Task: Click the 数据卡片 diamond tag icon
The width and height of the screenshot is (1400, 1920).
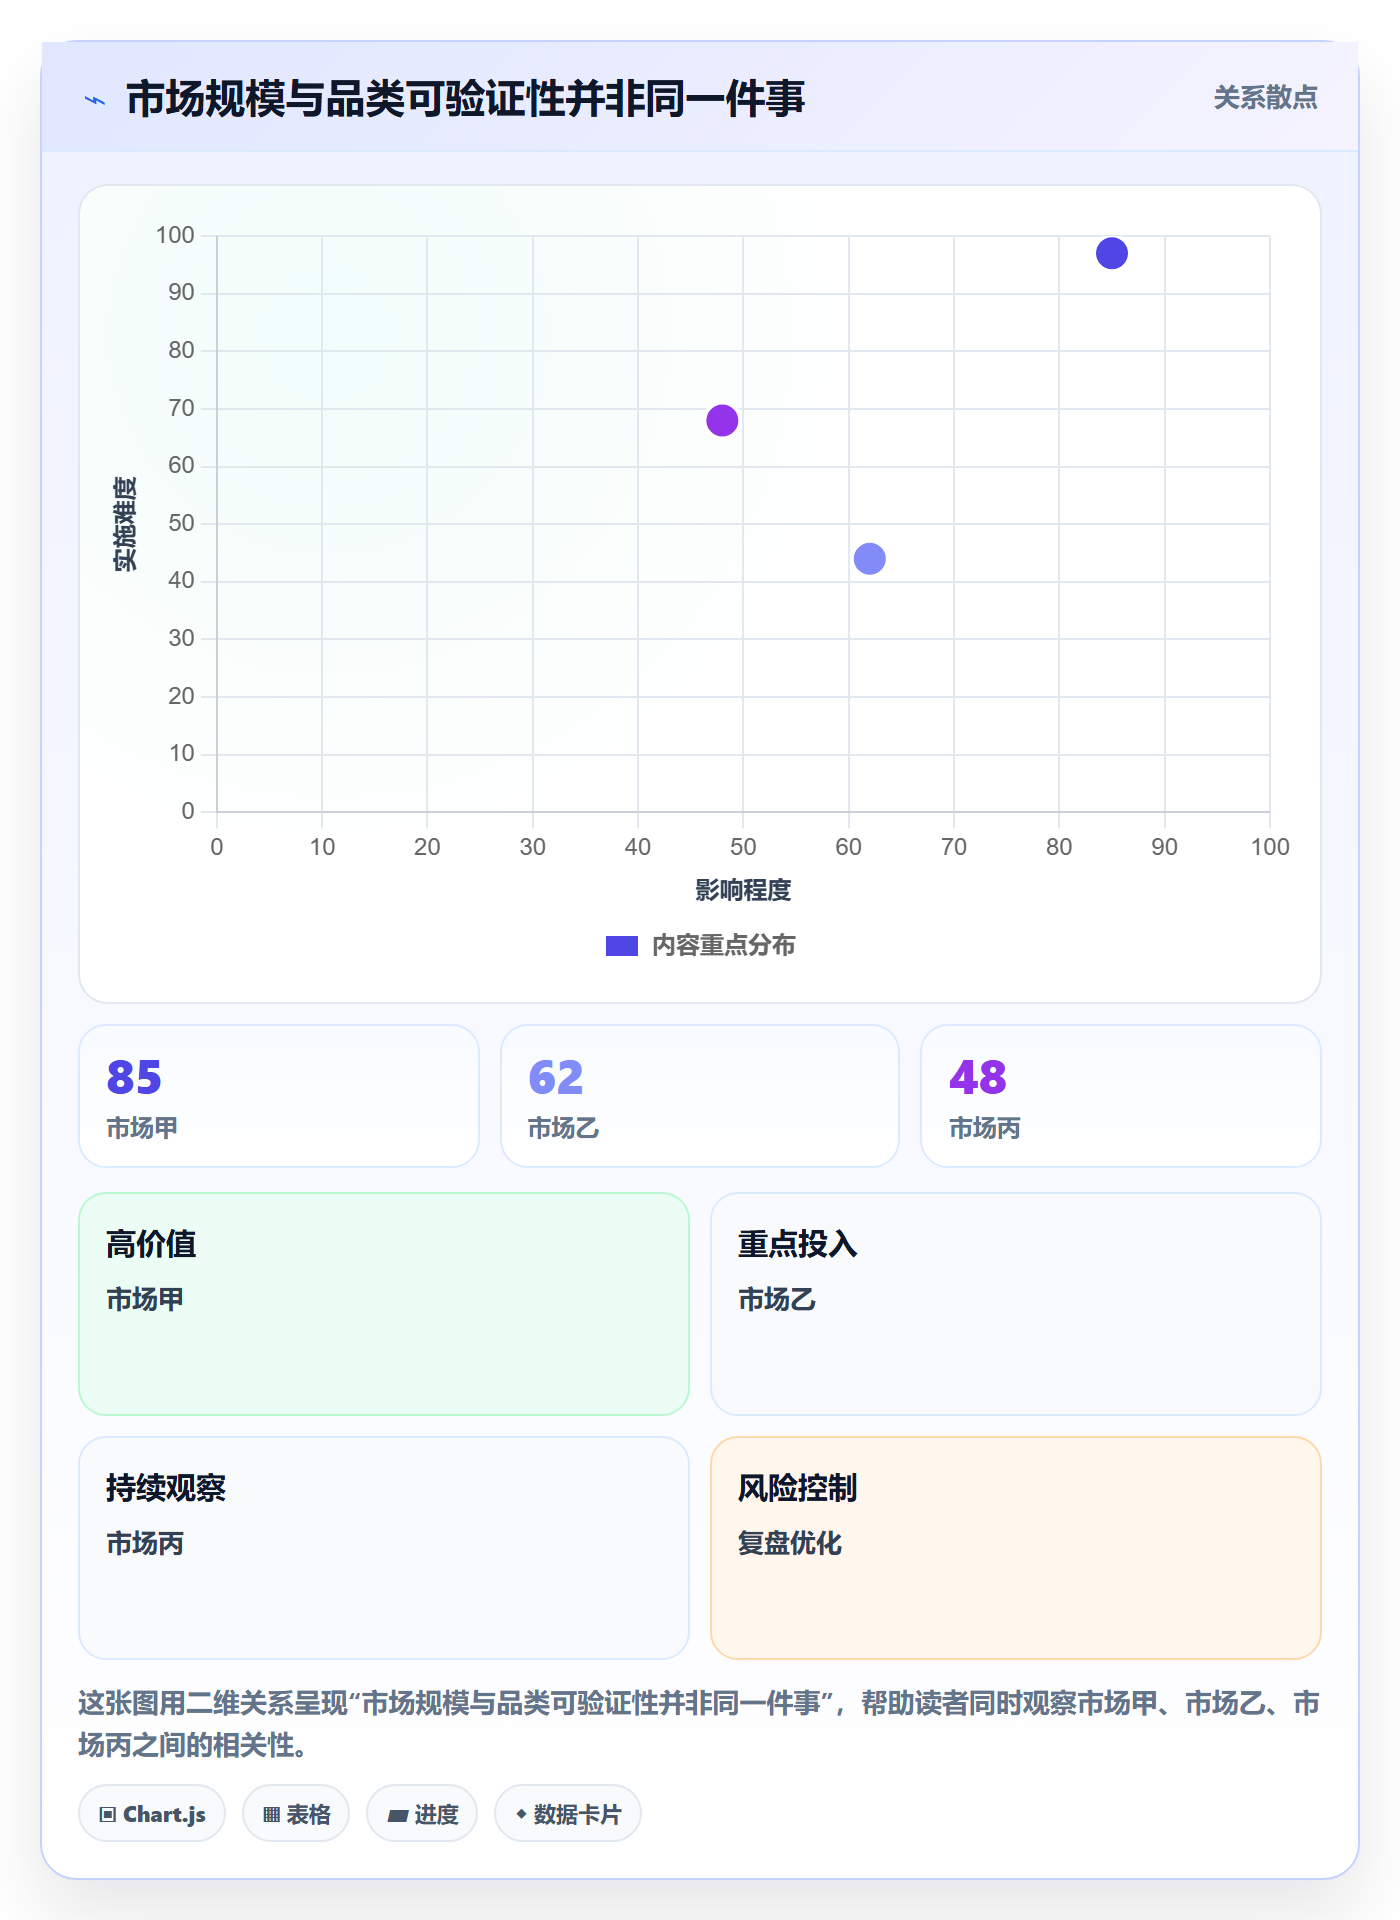Action: point(521,1814)
